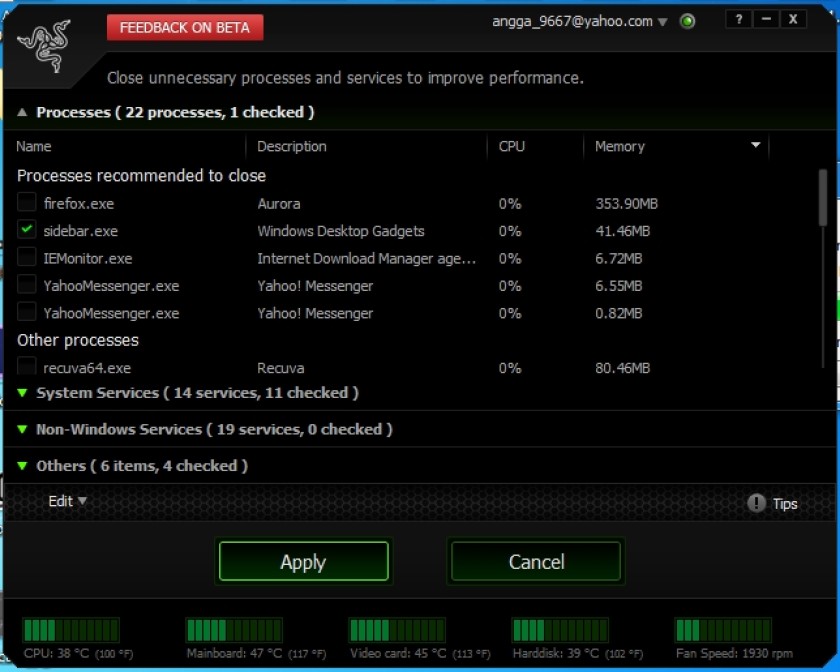Click the Tips exclamation icon
This screenshot has height=672, width=840.
(x=756, y=503)
